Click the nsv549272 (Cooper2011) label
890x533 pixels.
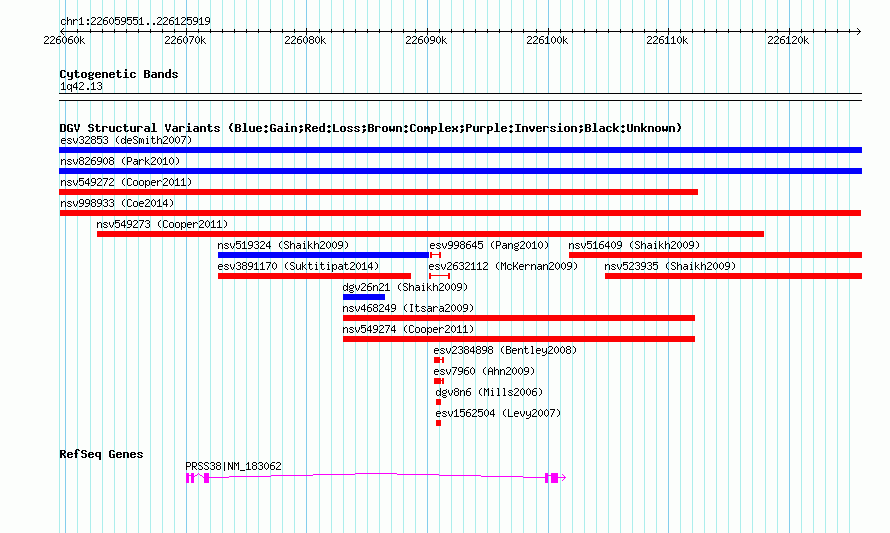[x=126, y=182]
